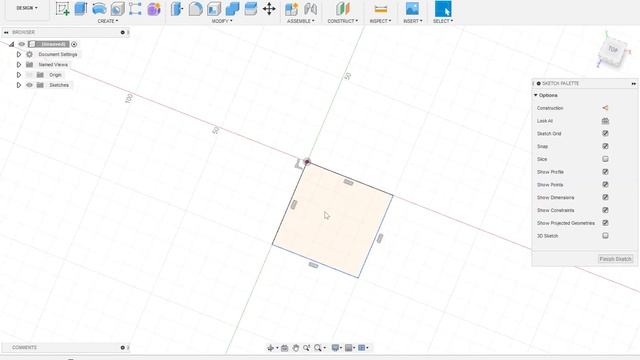Click the Hole tool icon
Screen dimensions: 640x360
click(x=118, y=9)
